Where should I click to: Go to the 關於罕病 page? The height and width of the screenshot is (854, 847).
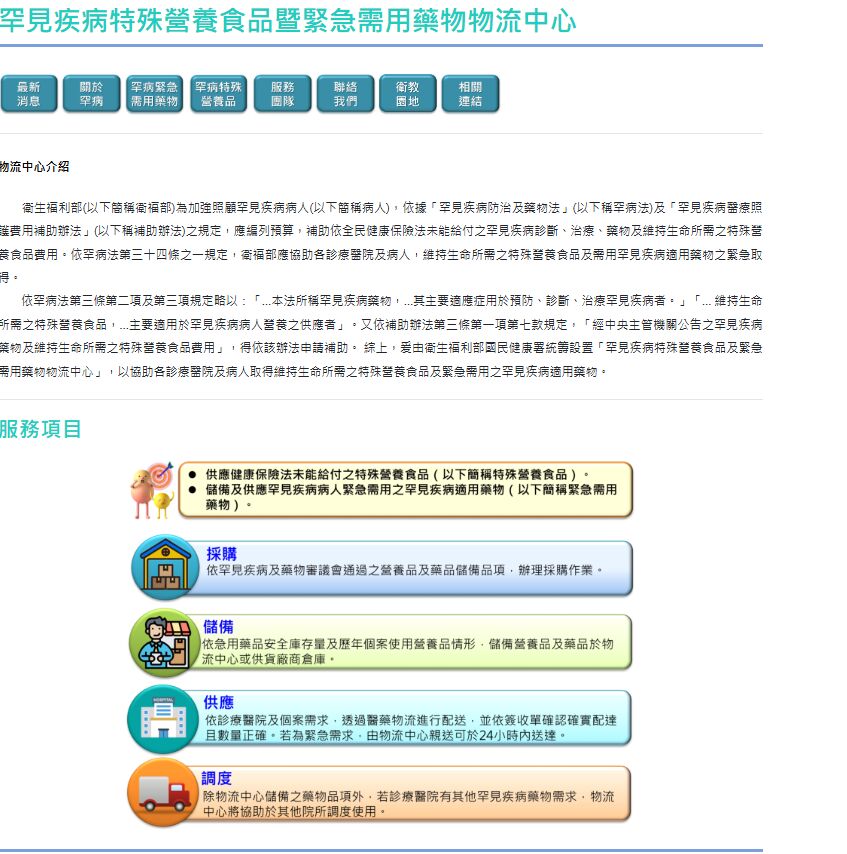[91, 94]
